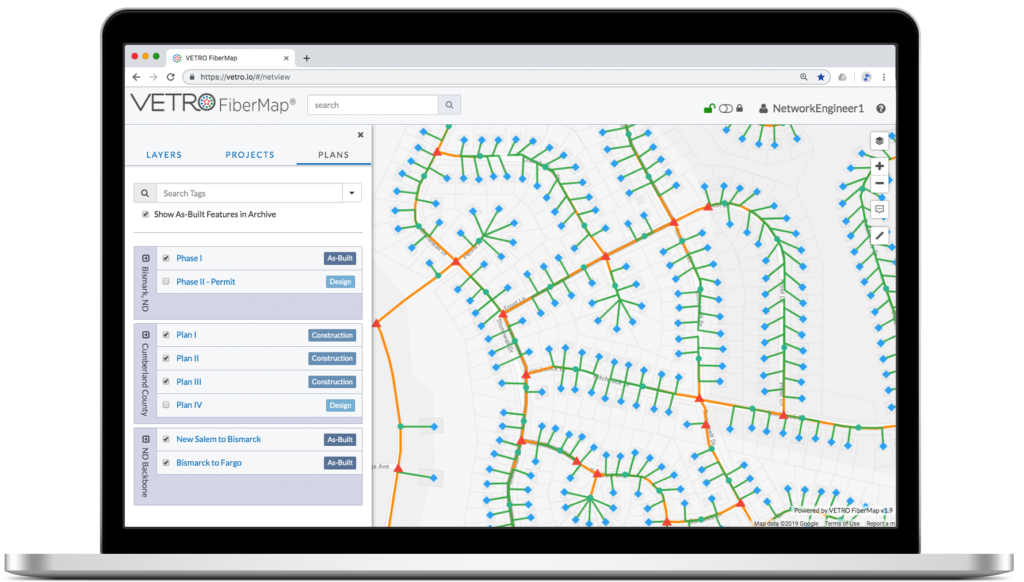The height and width of the screenshot is (582, 1024).
Task: Focus the VETRO FiberMap search field
Action: click(373, 105)
